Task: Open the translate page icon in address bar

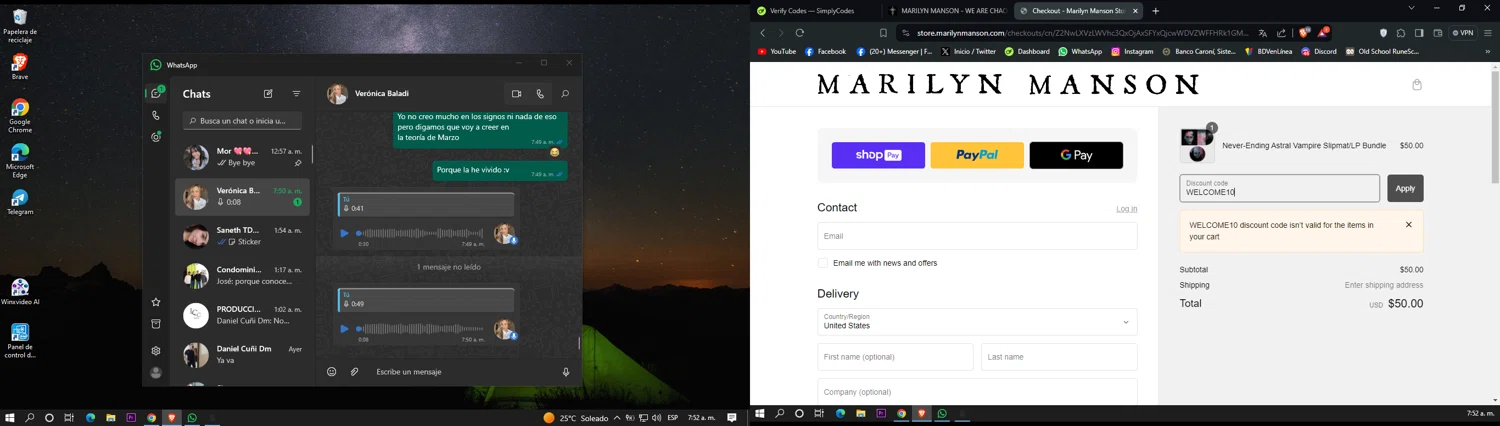Action: [x=1263, y=33]
